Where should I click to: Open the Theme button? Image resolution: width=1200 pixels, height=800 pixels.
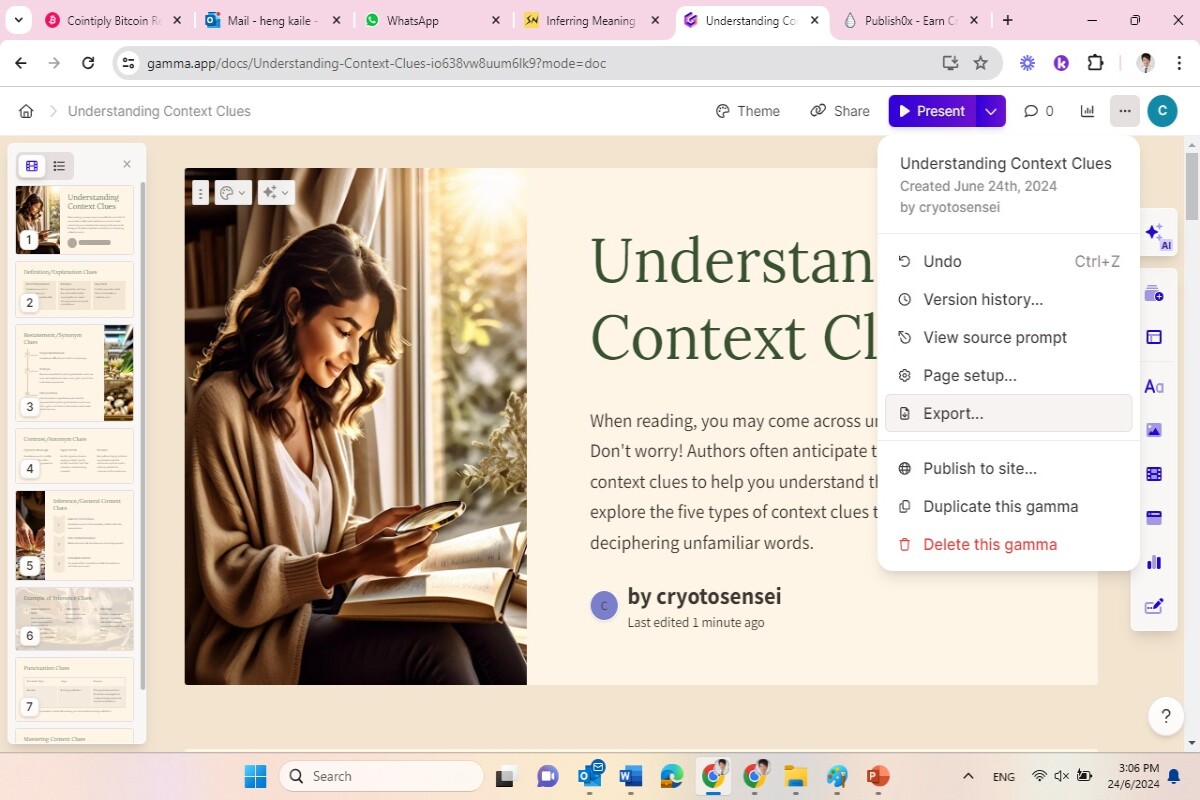pos(748,111)
